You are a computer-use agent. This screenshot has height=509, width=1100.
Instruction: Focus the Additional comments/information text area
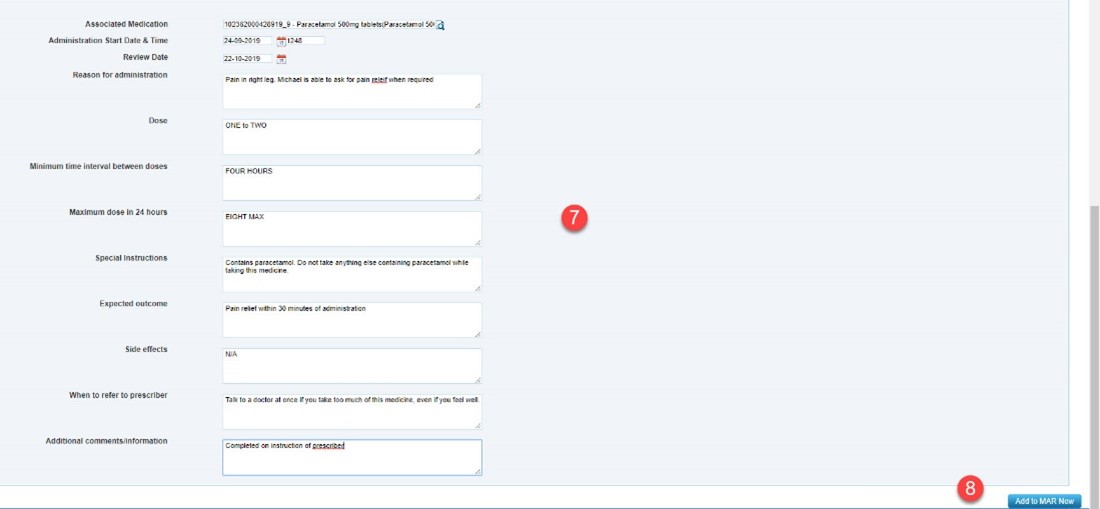(351, 457)
